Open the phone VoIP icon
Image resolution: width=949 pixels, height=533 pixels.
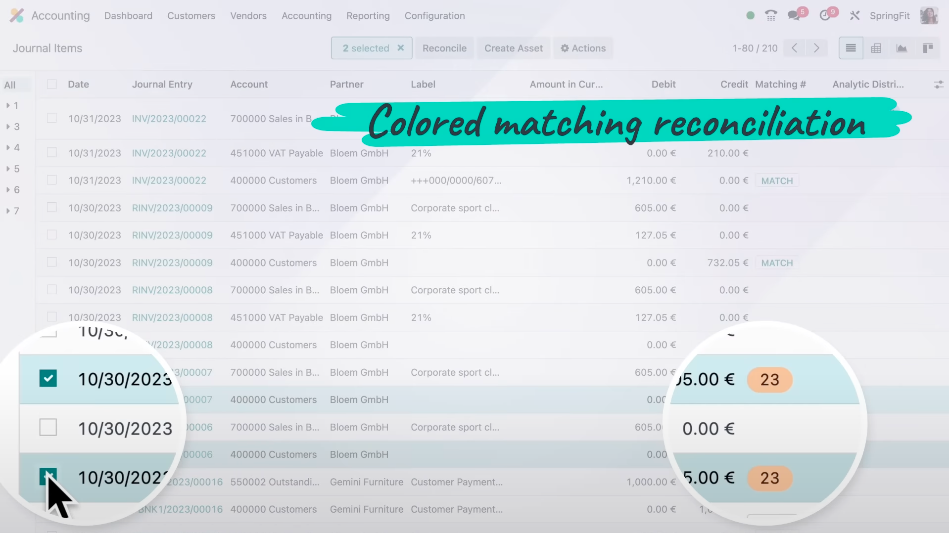point(770,16)
